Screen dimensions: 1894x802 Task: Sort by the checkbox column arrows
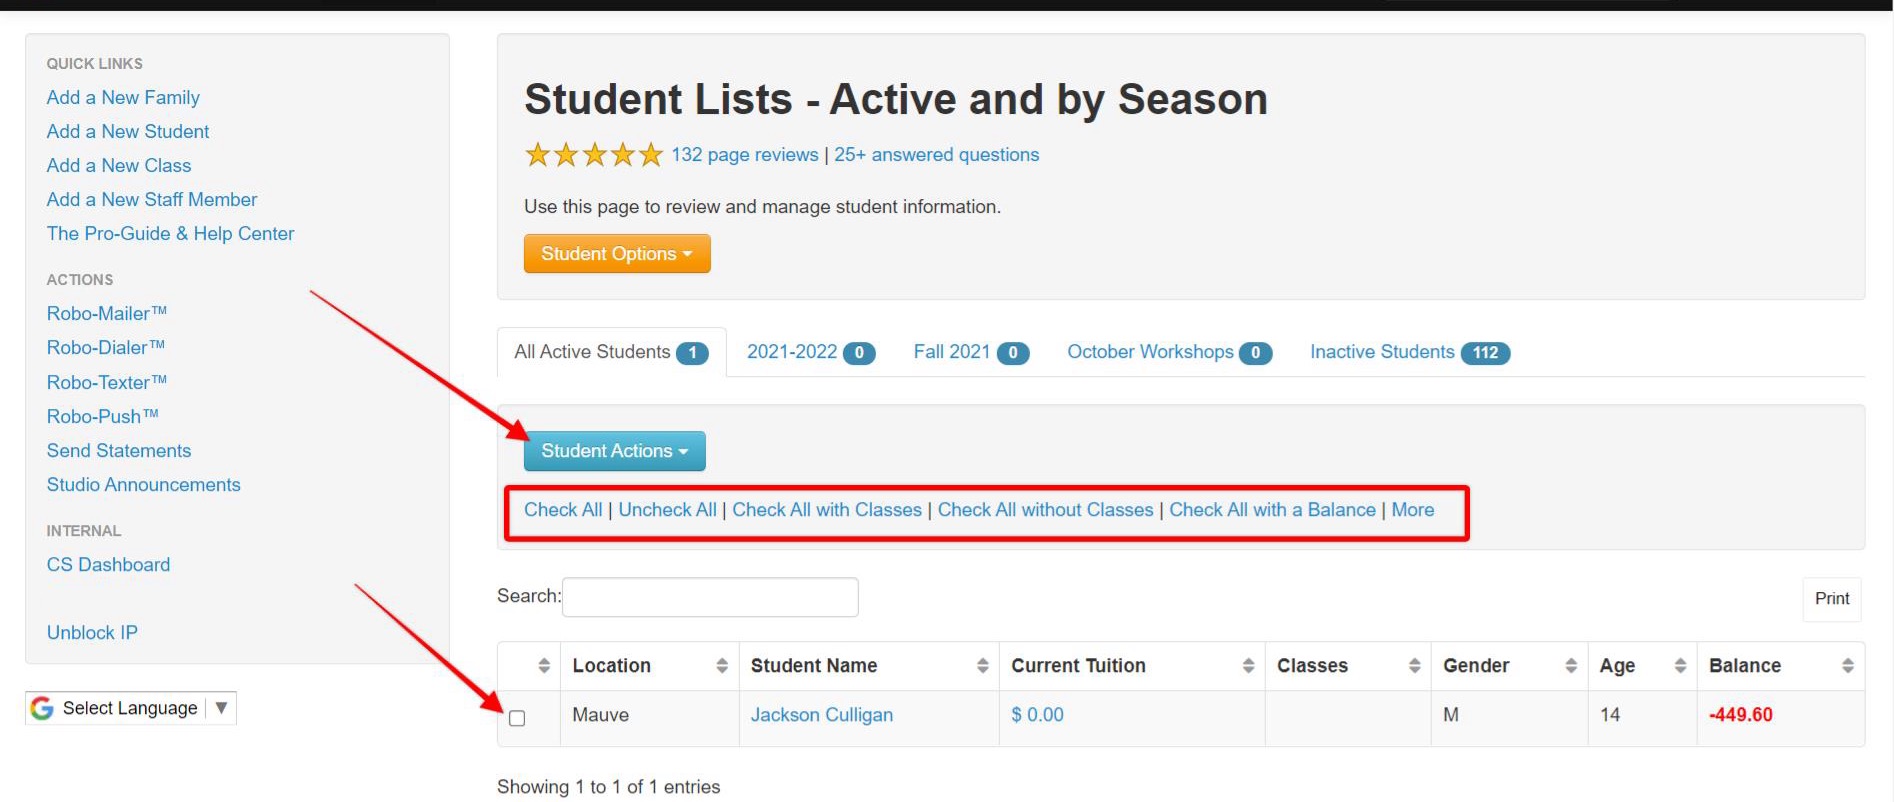tap(544, 666)
